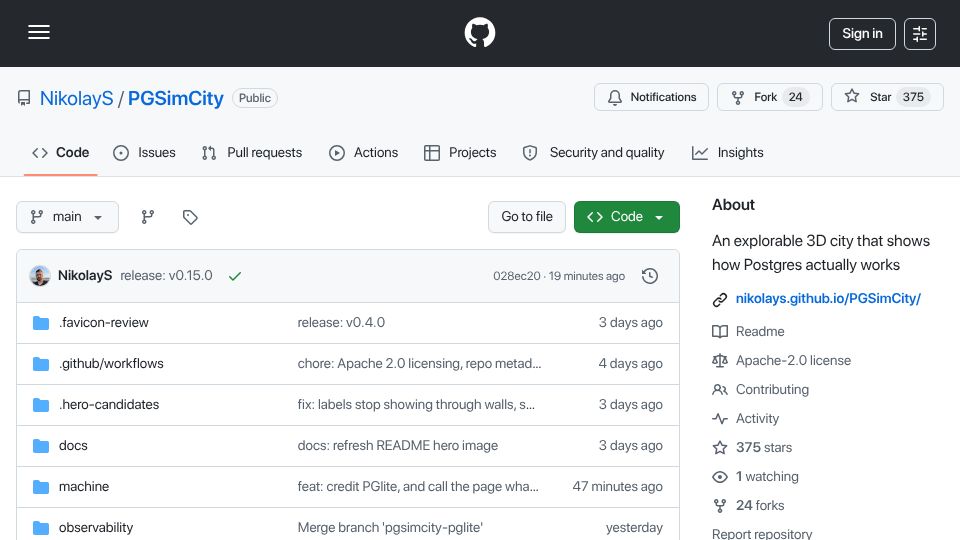Open the PGSimCity repository link
Screen dimensions: 960x540
click(x=176, y=98)
